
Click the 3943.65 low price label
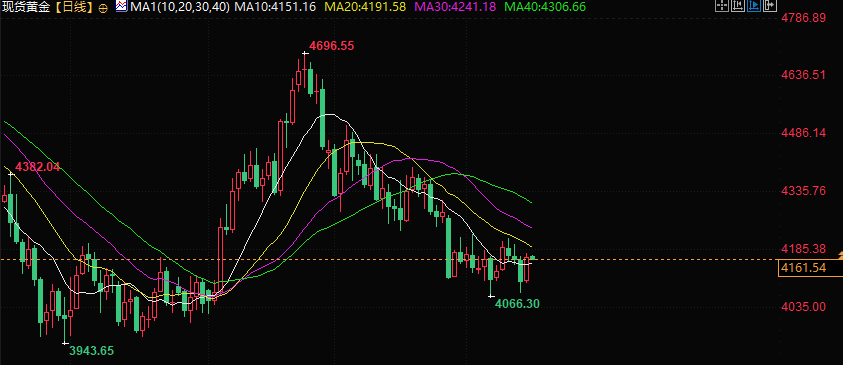[92, 351]
